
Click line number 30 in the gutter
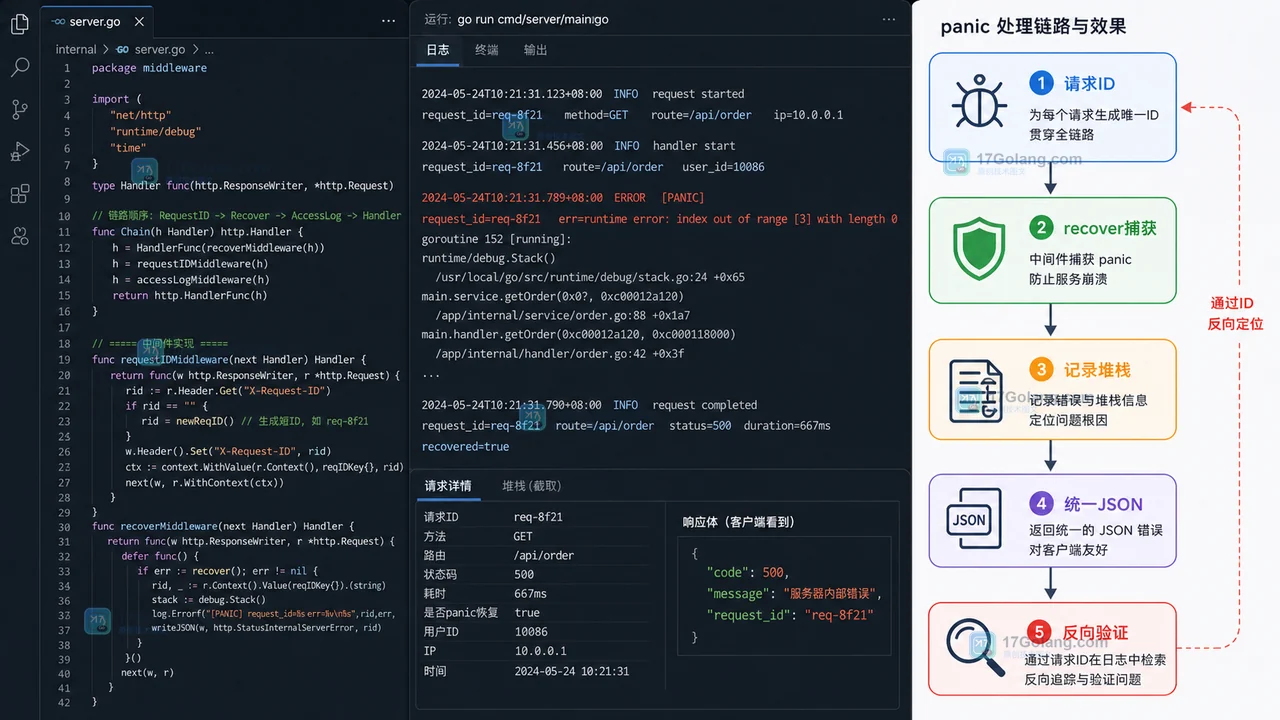pyautogui.click(x=64, y=526)
